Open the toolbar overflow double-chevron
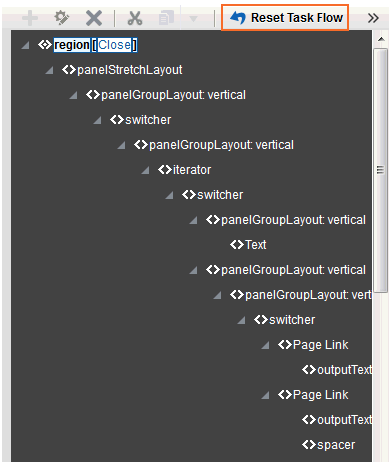The width and height of the screenshot is (389, 462). [x=373, y=18]
